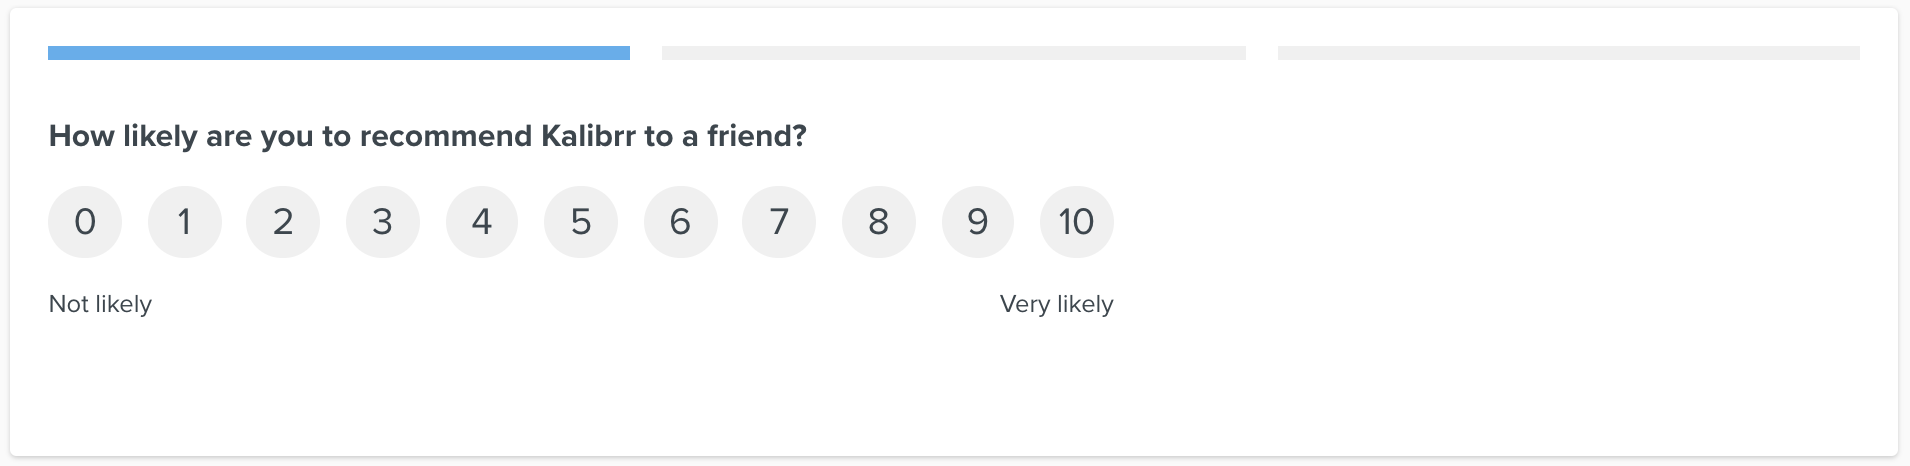The image size is (1910, 466).
Task: Pick the score 2 option
Action: click(x=283, y=222)
